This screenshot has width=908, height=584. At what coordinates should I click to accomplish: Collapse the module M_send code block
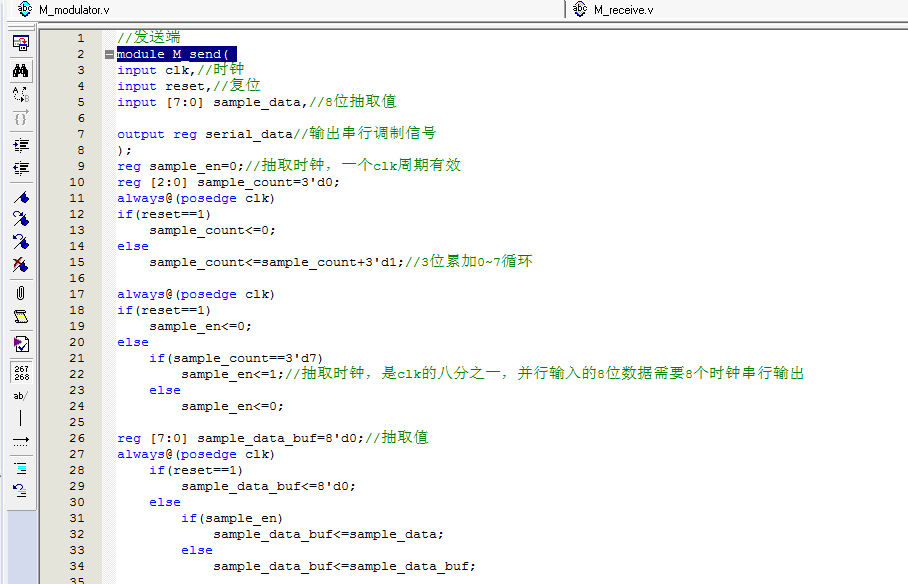click(109, 54)
